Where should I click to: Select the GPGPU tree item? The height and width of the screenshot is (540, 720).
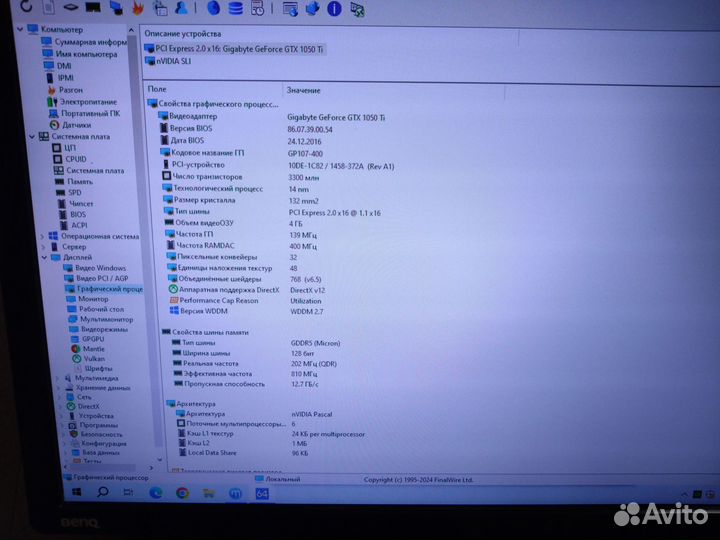coord(93,338)
